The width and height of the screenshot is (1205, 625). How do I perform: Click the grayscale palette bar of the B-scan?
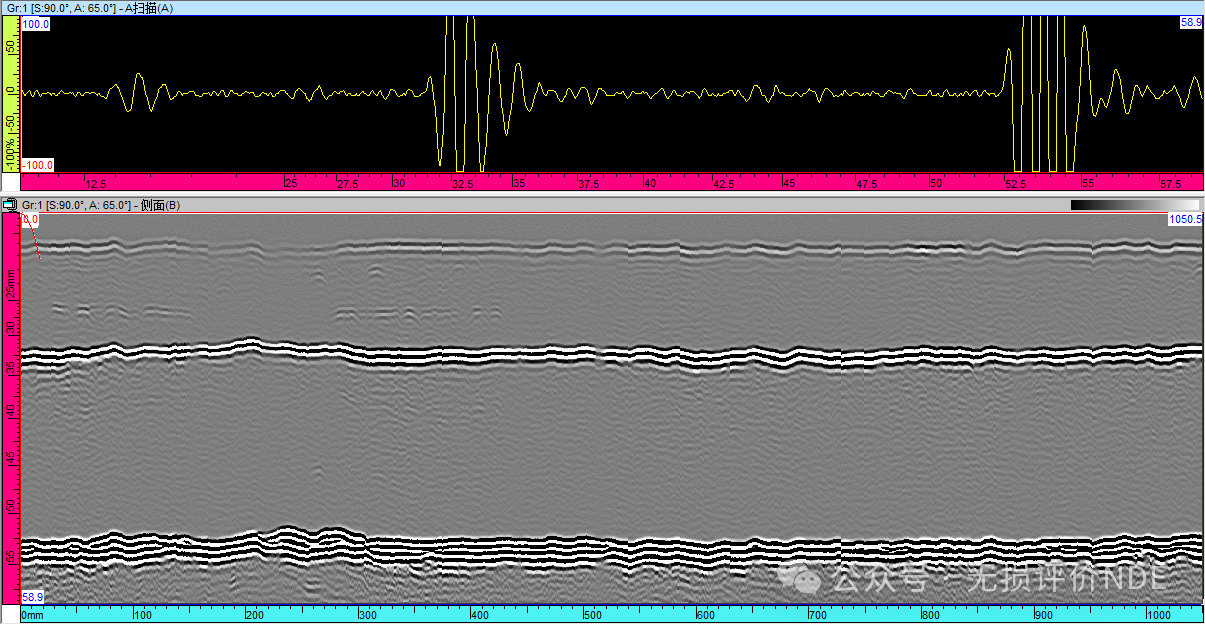[1134, 205]
